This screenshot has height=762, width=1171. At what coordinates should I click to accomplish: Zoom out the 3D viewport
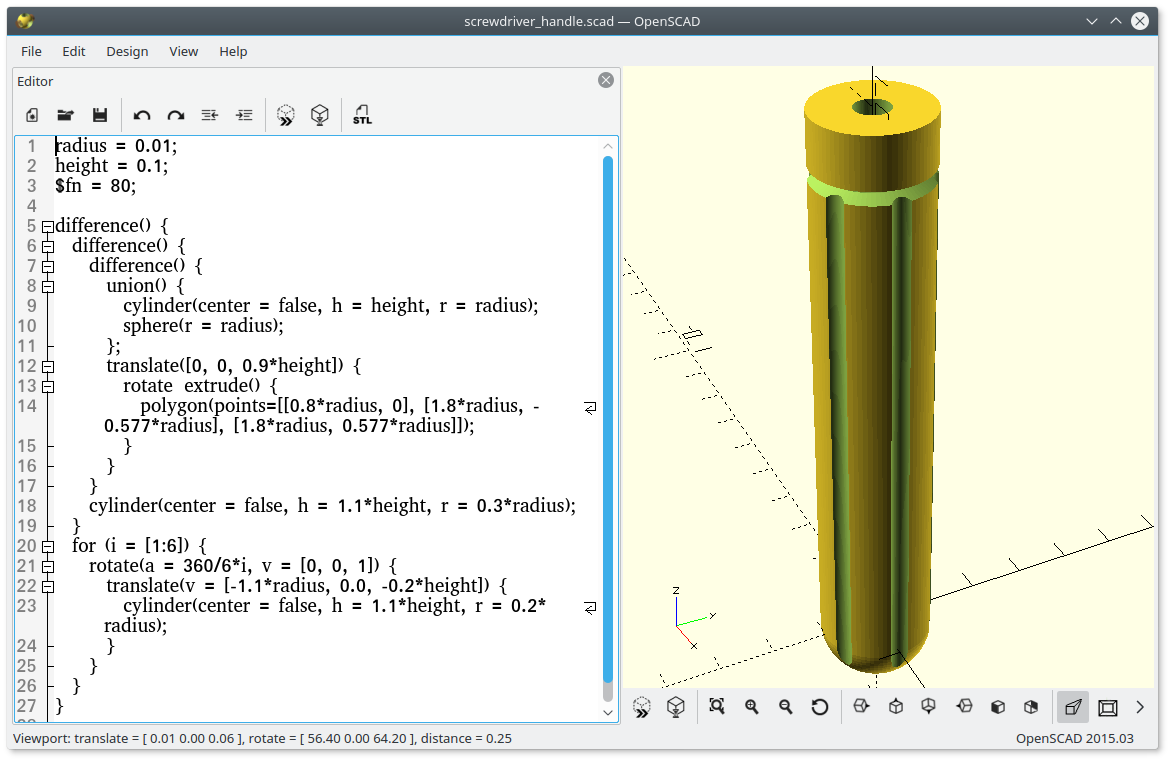point(786,707)
